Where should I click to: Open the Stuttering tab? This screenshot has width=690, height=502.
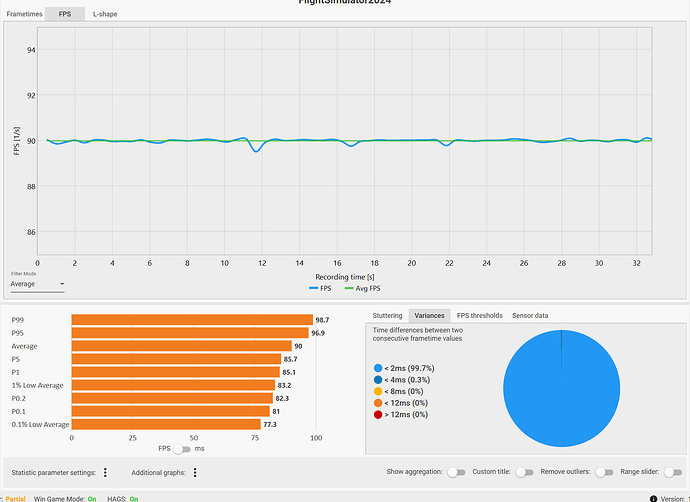pyautogui.click(x=387, y=315)
